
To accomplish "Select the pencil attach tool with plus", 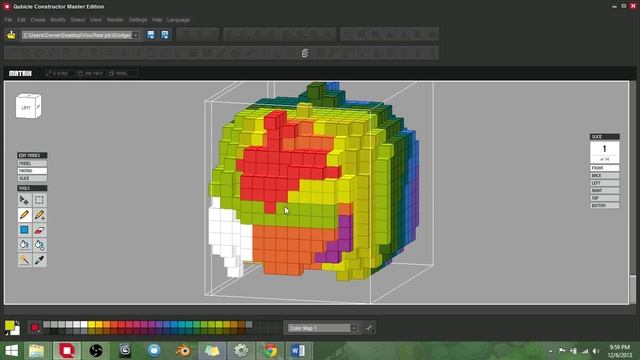I will point(39,215).
